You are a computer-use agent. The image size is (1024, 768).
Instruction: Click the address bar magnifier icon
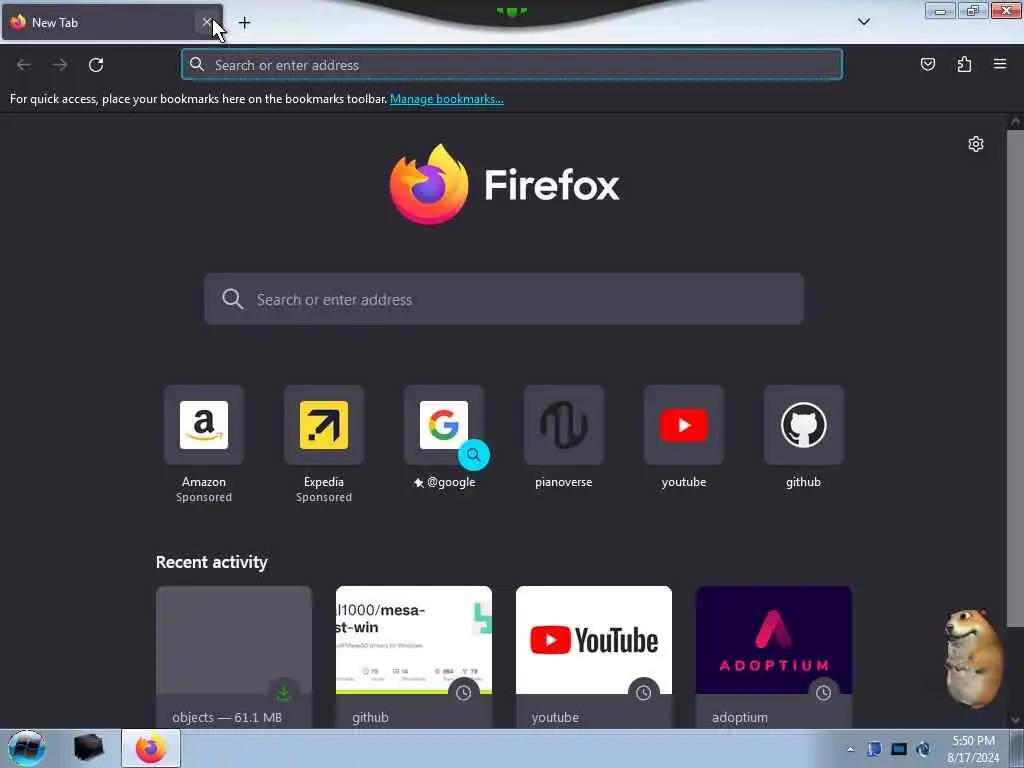click(197, 65)
